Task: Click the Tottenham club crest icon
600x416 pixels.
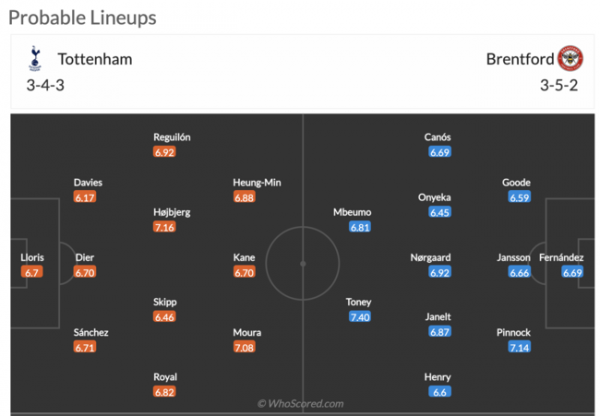Action: 35,58
